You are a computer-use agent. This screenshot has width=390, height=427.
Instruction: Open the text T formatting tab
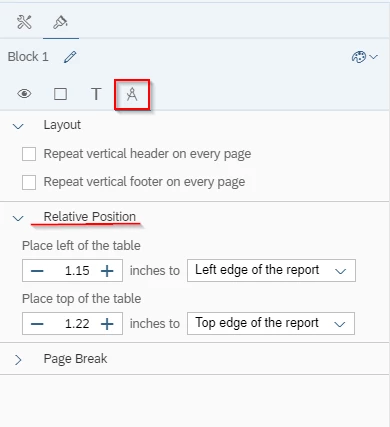(96, 94)
